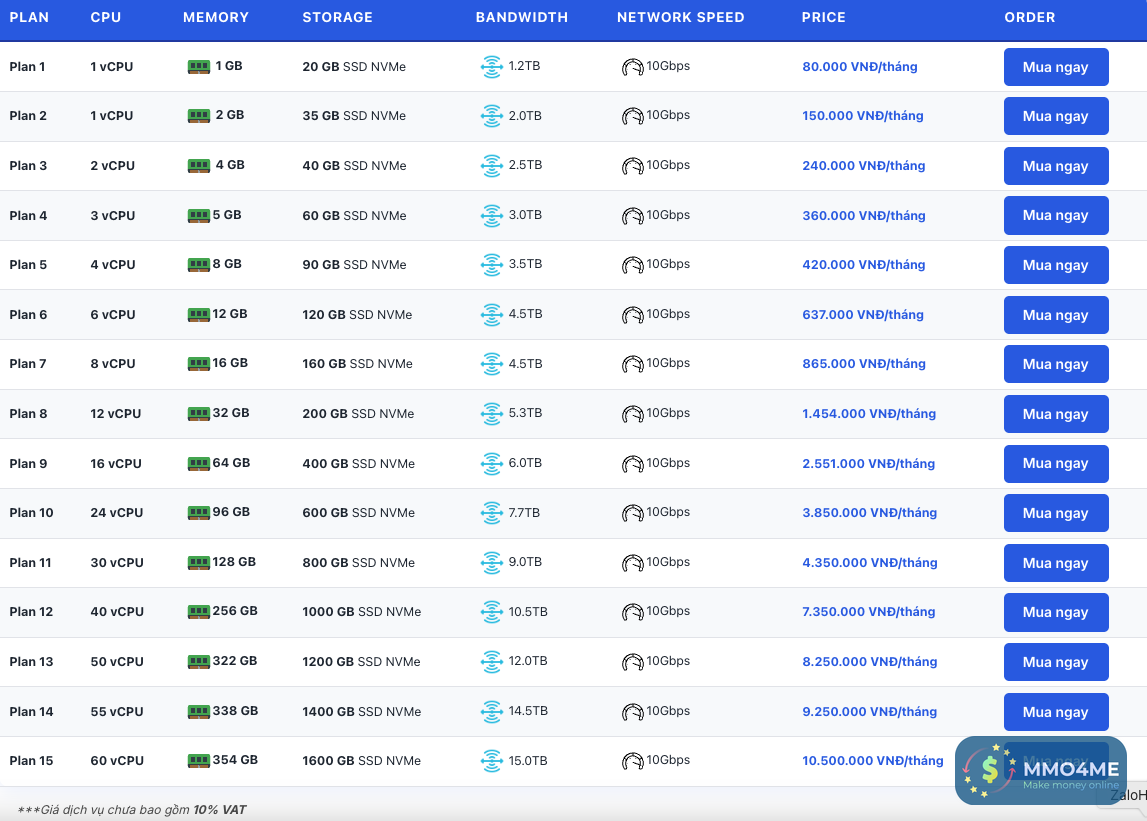Open the 80.000 VNĐ/tháng price link
The image size is (1147, 821).
(x=859, y=67)
